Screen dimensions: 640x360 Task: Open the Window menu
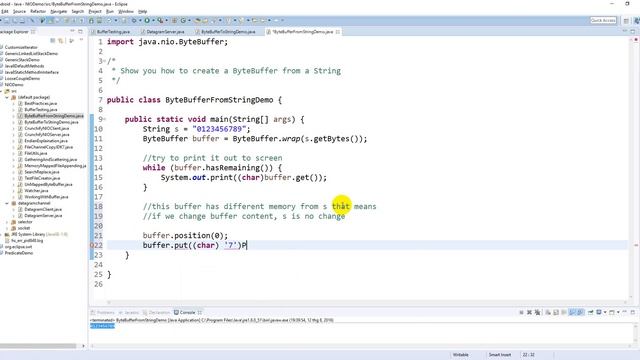[126, 11]
